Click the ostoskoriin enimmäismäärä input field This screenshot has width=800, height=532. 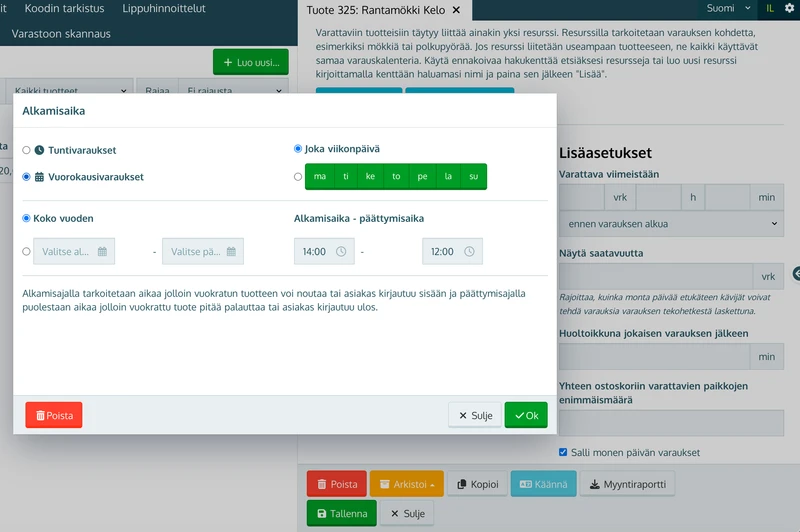point(671,423)
